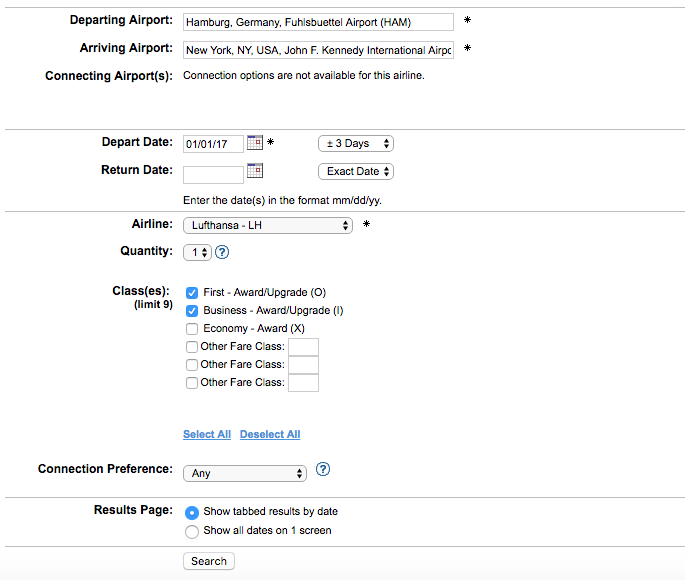Image resolution: width=685 pixels, height=580 pixels.
Task: Click the Departing Airport text field
Action: (x=318, y=22)
